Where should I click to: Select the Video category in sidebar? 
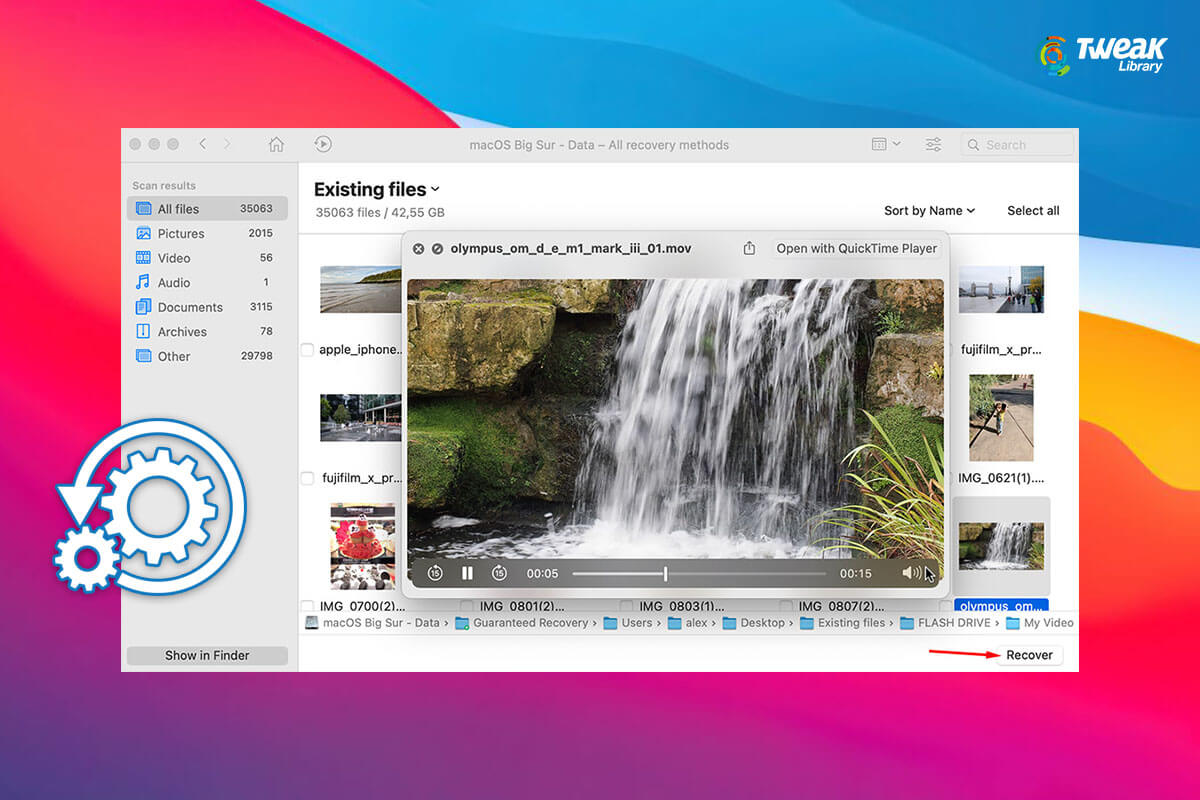pos(174,257)
